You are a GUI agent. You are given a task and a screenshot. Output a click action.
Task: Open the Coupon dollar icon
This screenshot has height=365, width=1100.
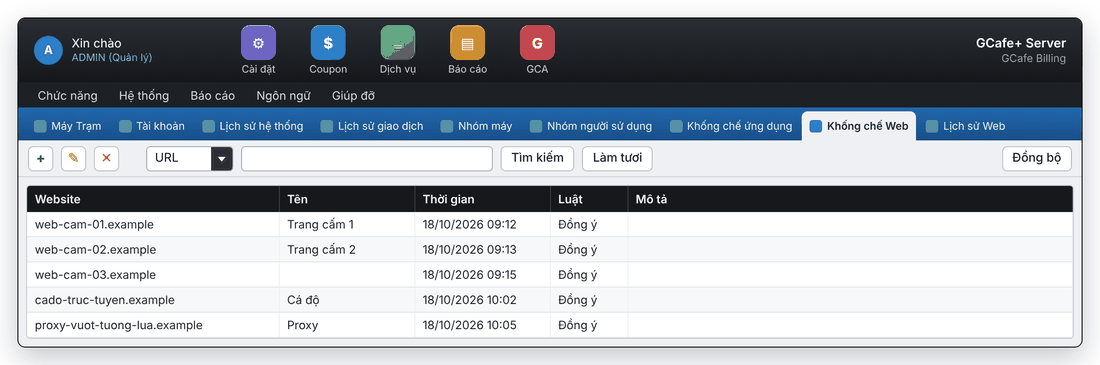point(328,42)
